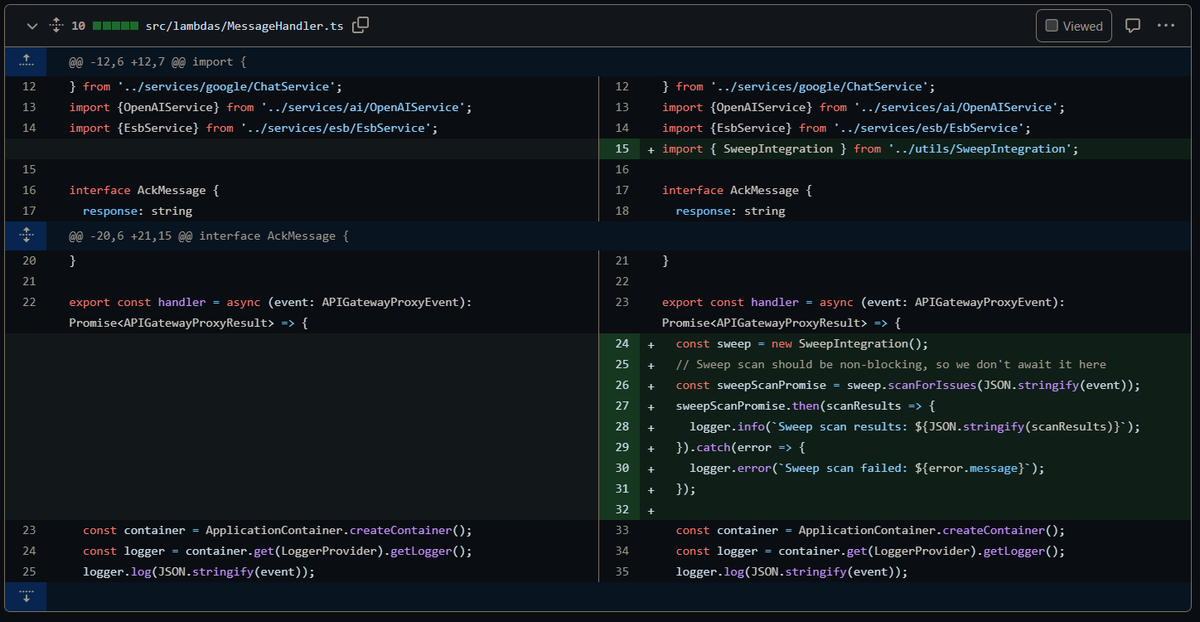Click added line number 15
Image resolution: width=1200 pixels, height=622 pixels.
click(x=623, y=149)
